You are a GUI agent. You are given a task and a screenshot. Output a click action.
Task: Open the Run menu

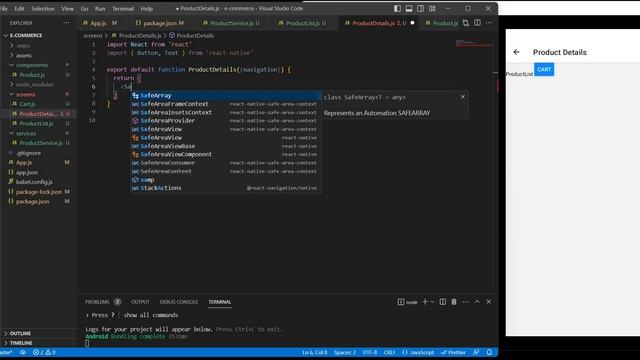(100, 8)
